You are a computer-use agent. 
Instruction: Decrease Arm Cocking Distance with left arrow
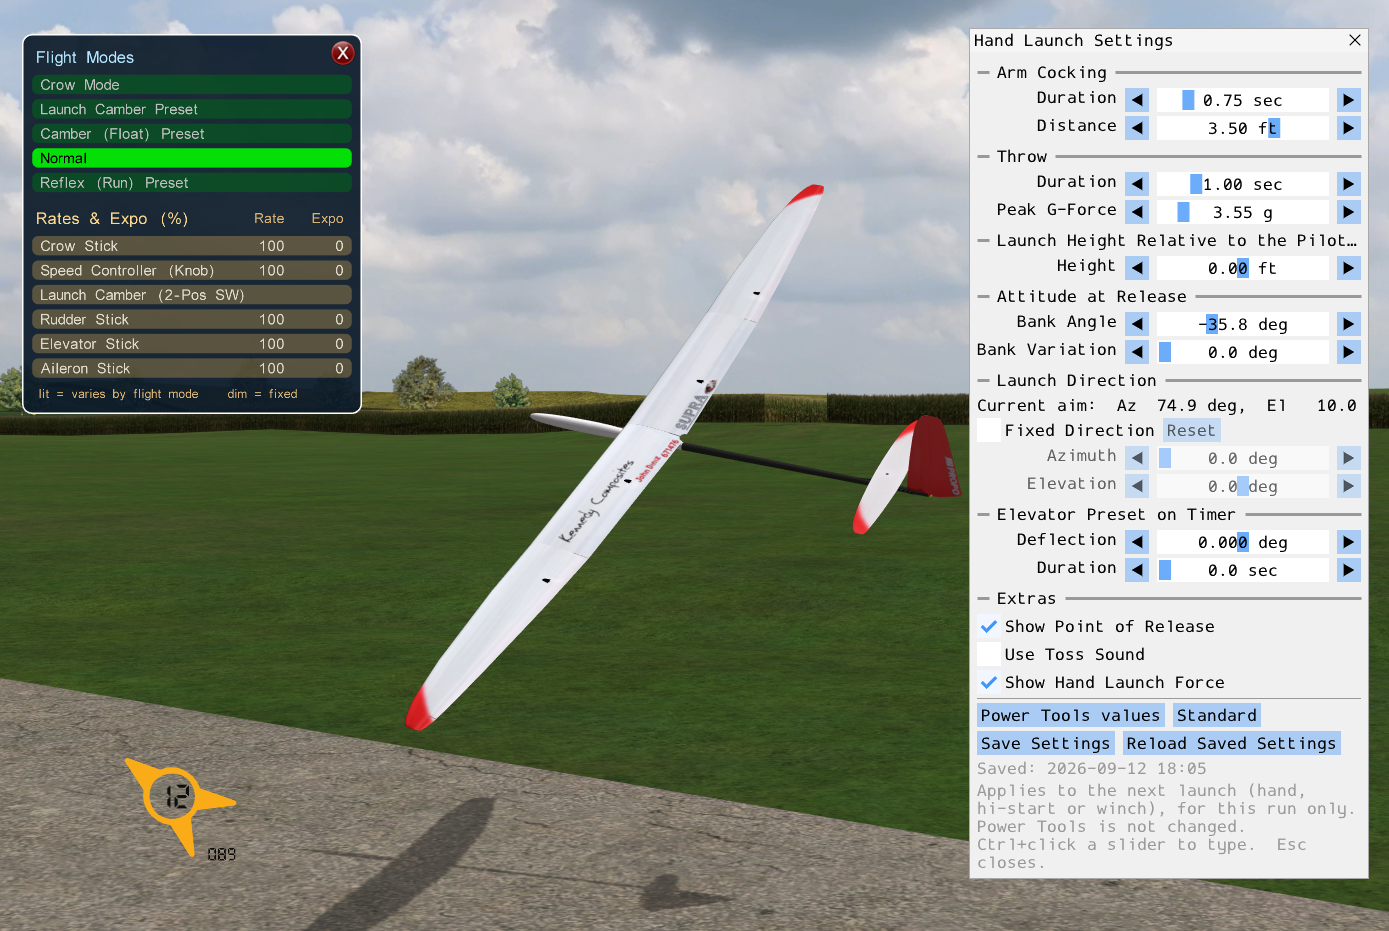click(x=1137, y=128)
